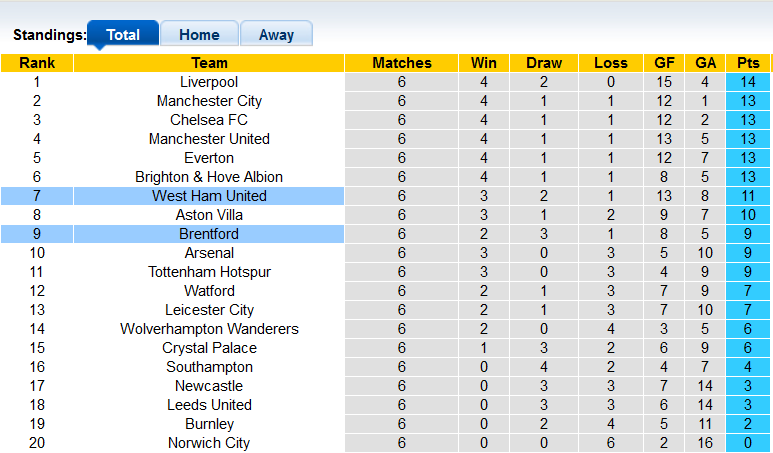Click the Pts column header
This screenshot has height=453, width=773.
[x=748, y=63]
